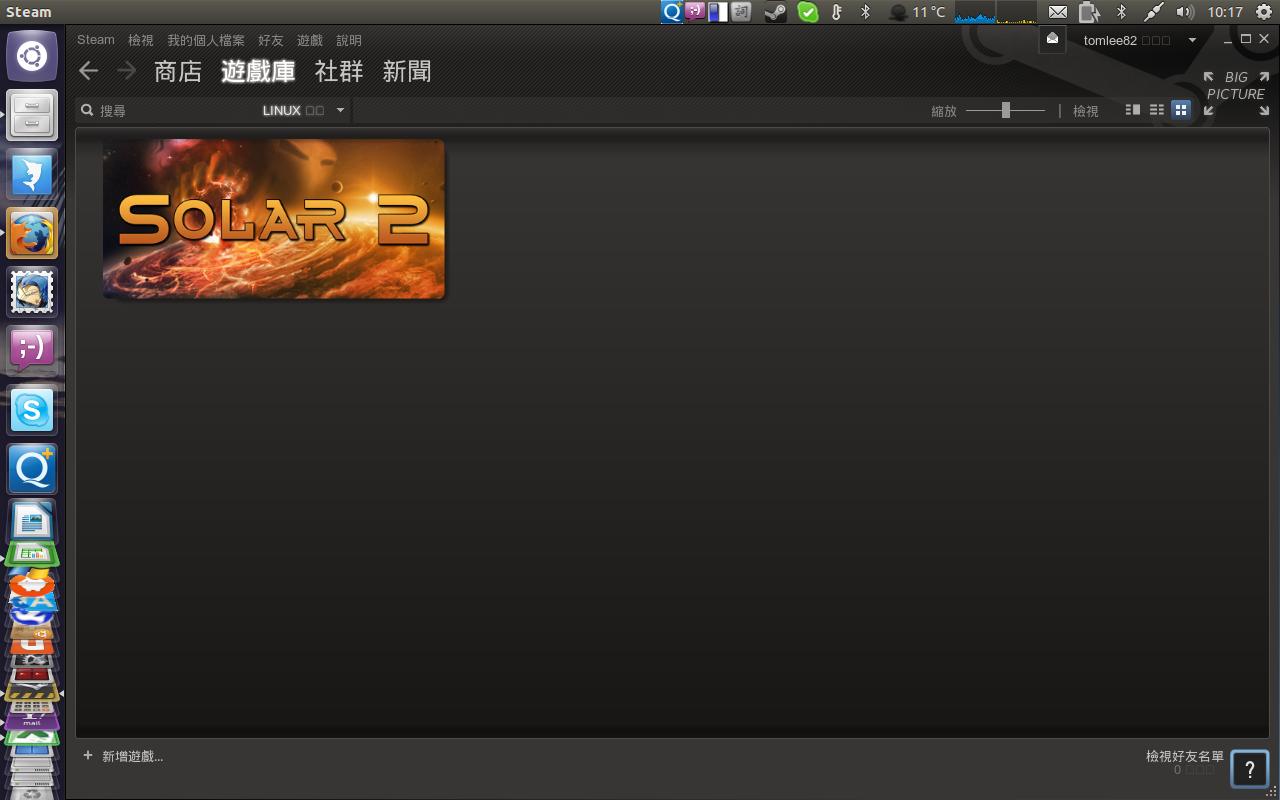Open the Steam menu
The width and height of the screenshot is (1280, 800).
(96, 40)
